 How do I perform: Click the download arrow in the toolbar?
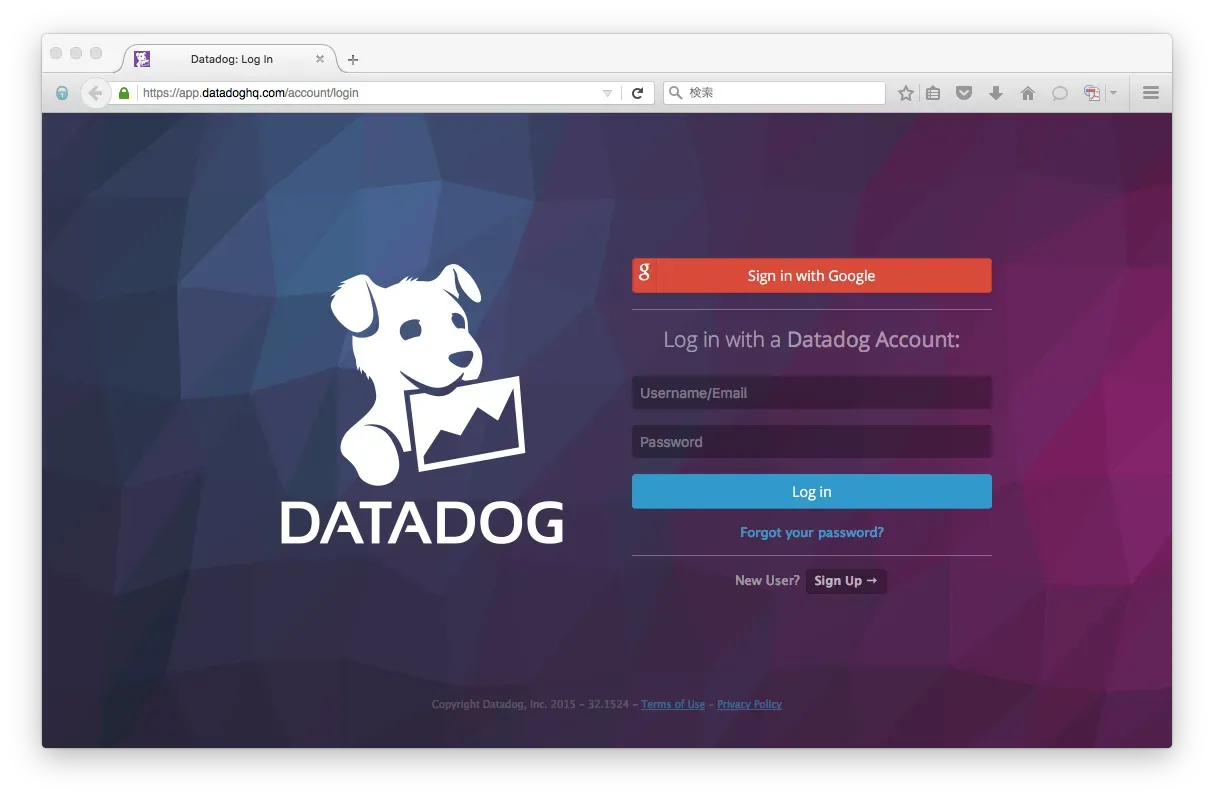point(996,92)
